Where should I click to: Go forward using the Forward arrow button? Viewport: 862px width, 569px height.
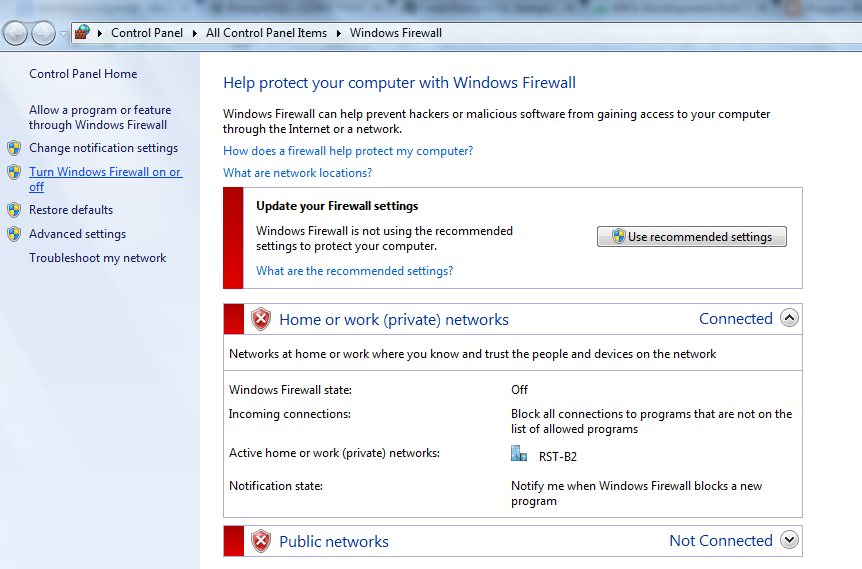click(x=43, y=34)
